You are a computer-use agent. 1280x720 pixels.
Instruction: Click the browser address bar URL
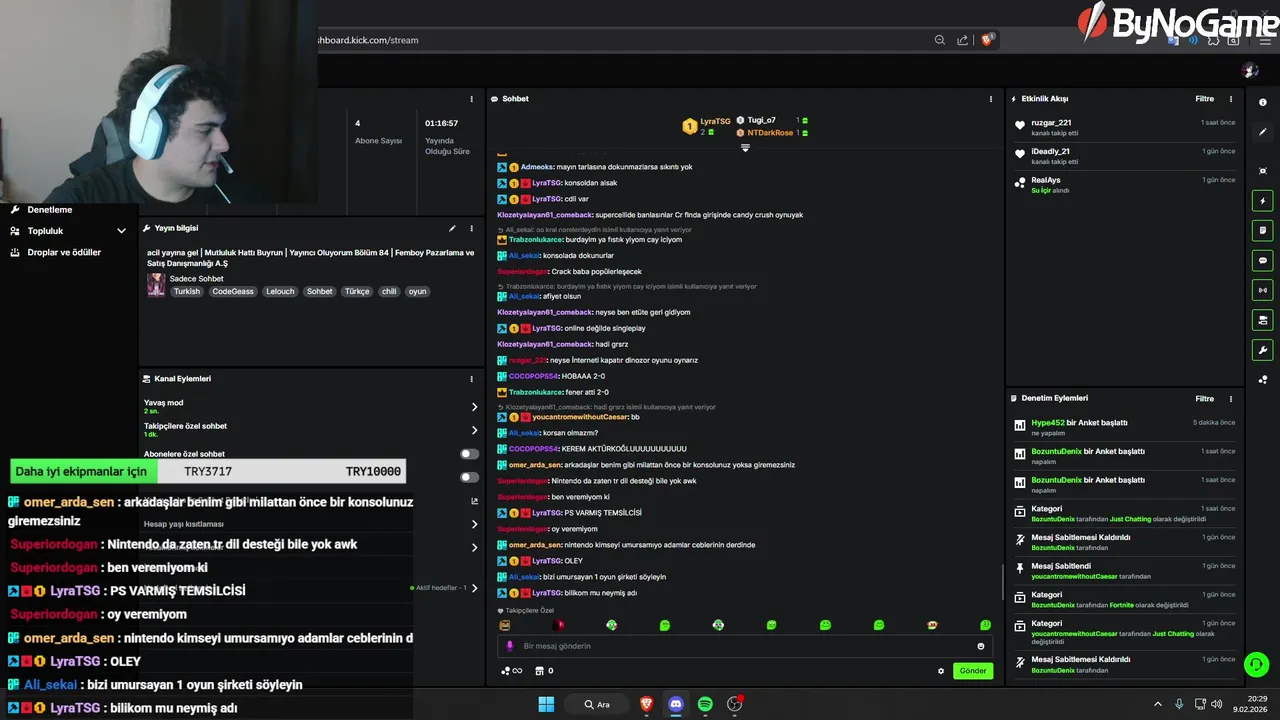368,40
